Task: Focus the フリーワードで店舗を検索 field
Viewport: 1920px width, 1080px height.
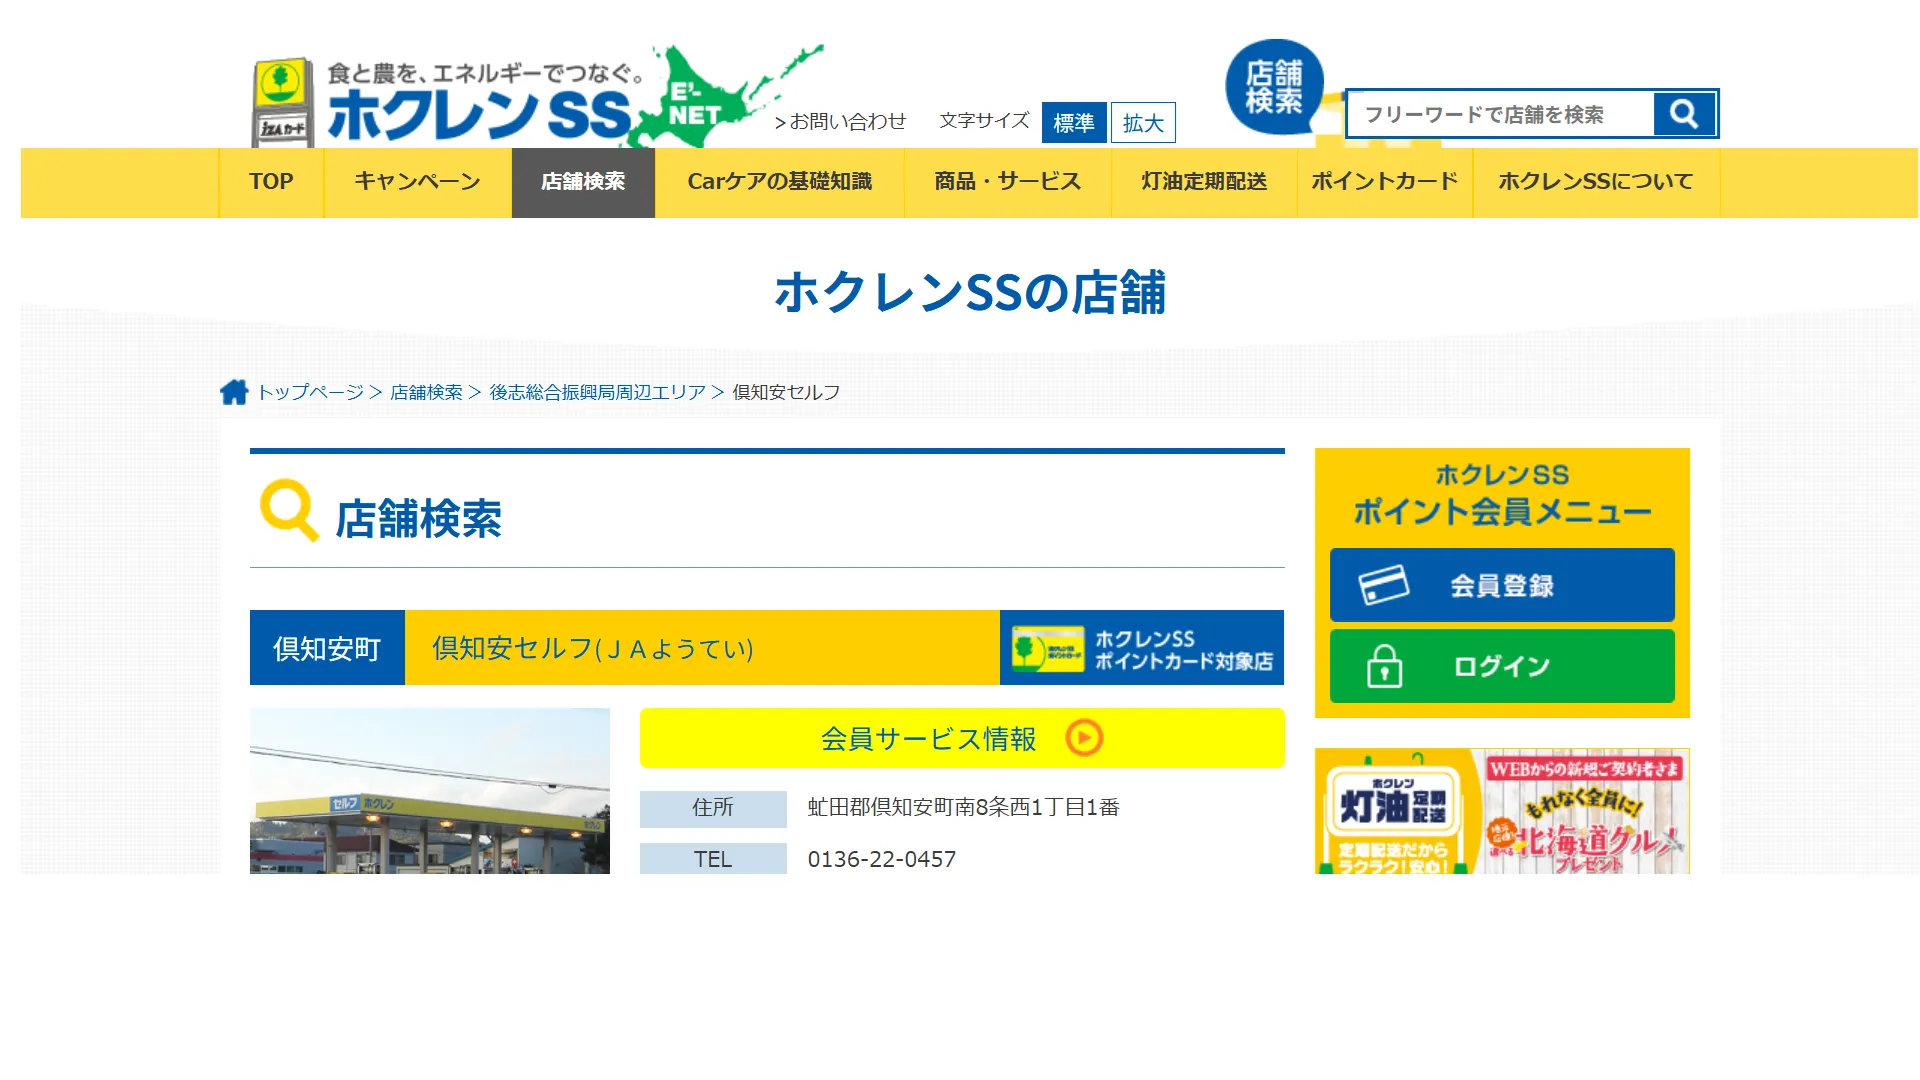Action: pos(1500,114)
